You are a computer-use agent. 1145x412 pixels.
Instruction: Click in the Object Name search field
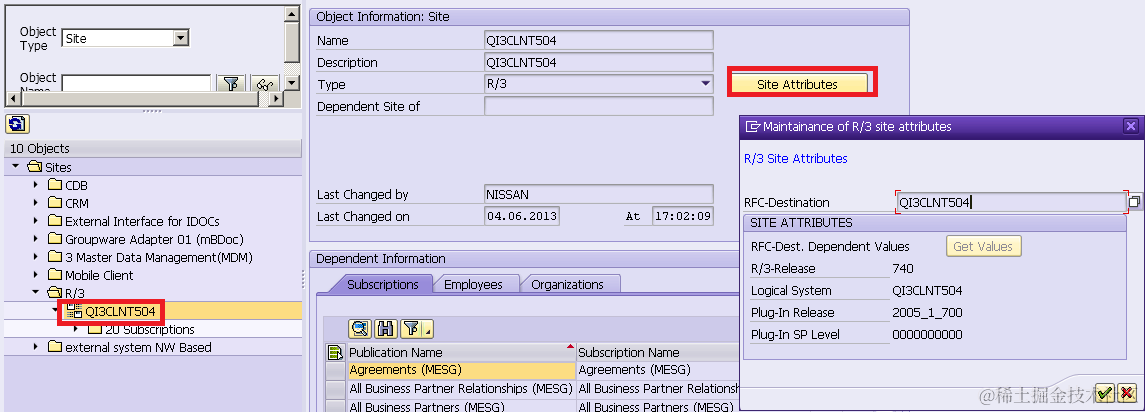click(x=137, y=83)
